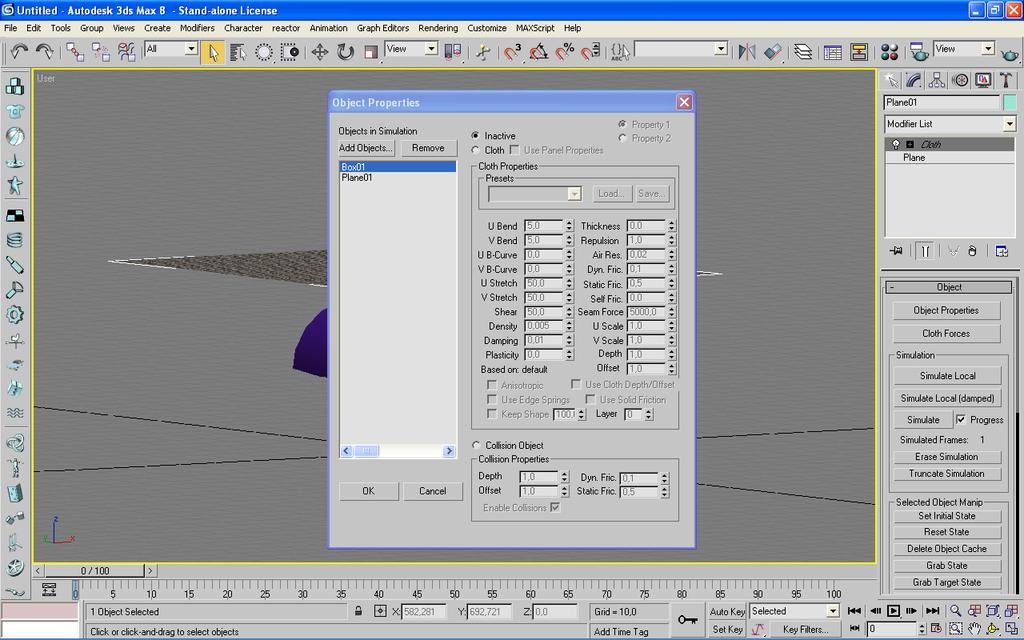Image resolution: width=1024 pixels, height=640 pixels.
Task: Open the Select by Name tool
Action: point(238,52)
